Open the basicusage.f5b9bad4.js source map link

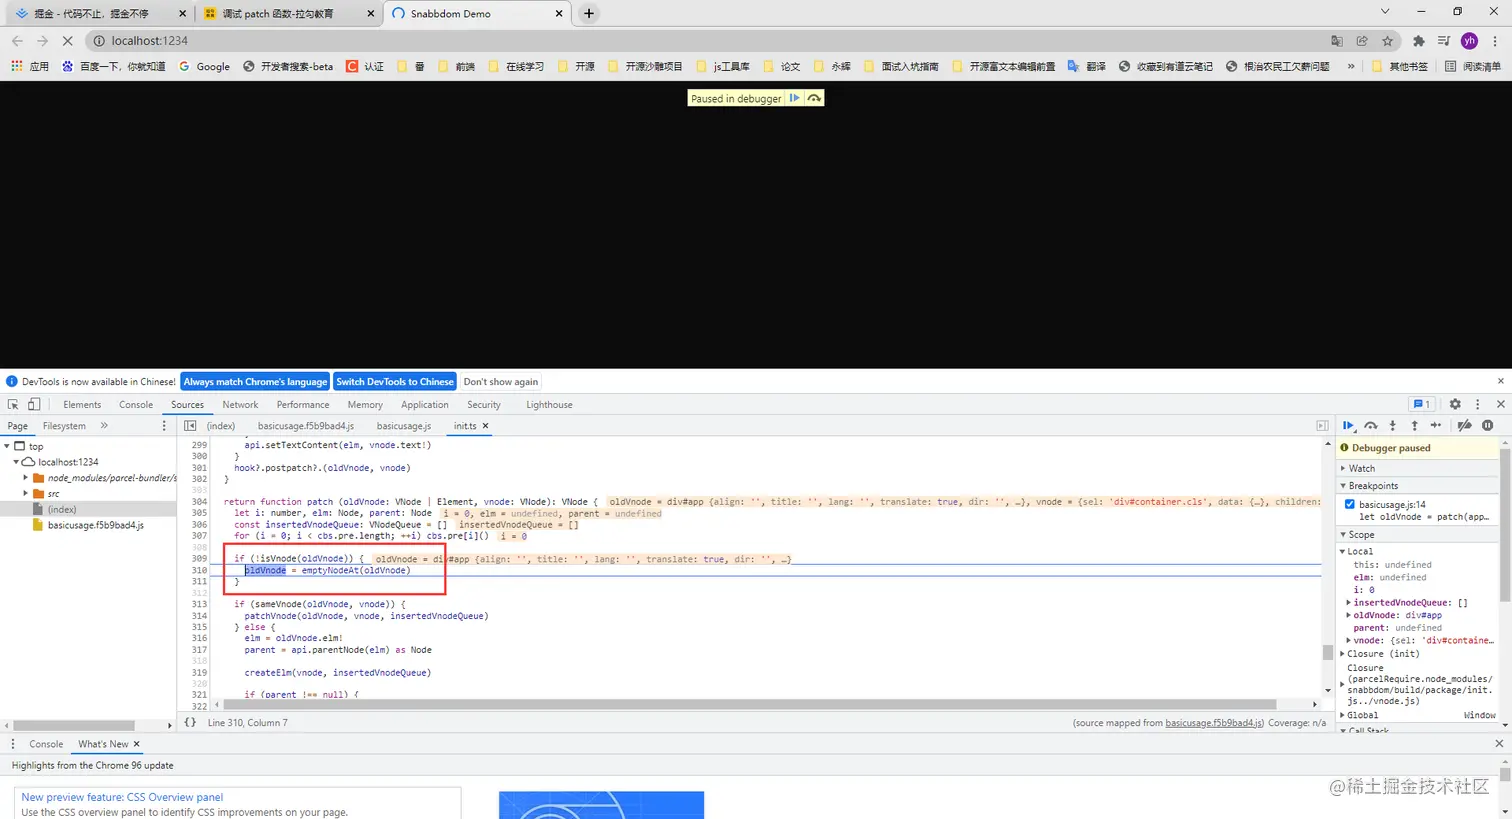click(x=1214, y=723)
